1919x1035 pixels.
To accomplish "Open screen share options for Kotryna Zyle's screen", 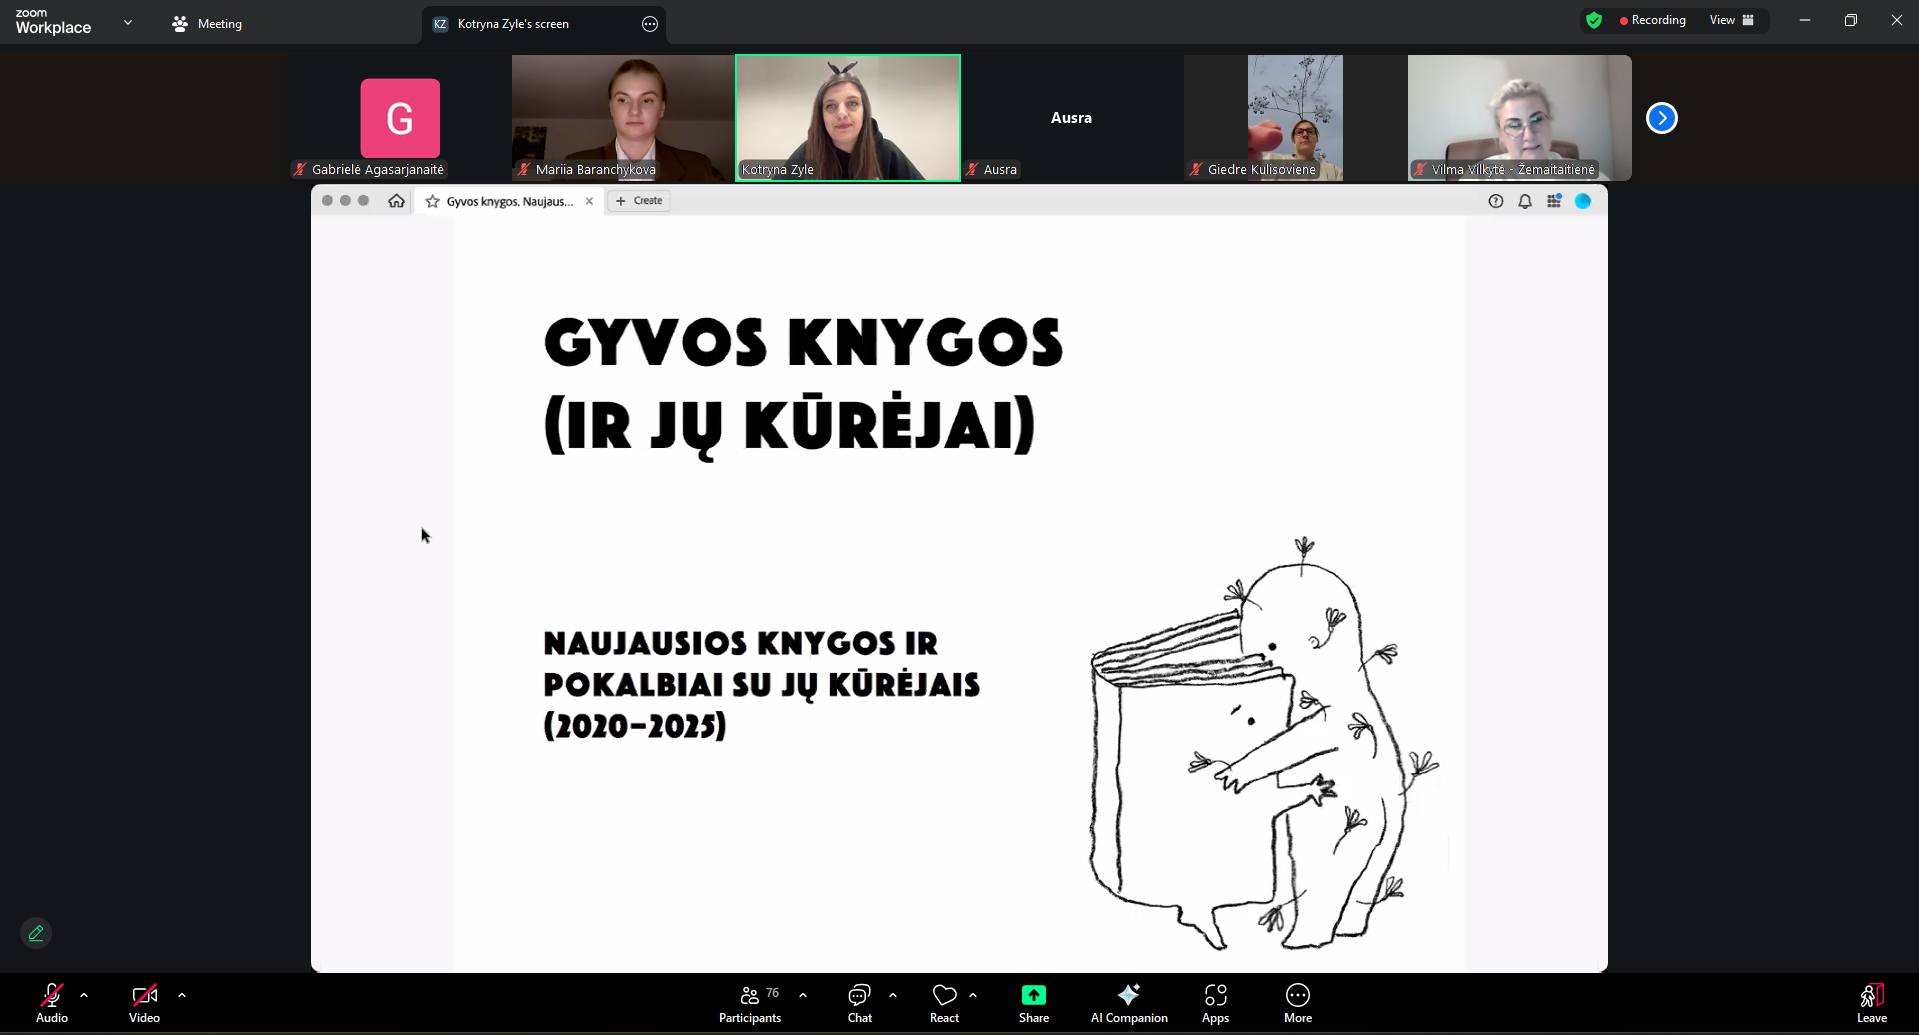I will click(650, 24).
